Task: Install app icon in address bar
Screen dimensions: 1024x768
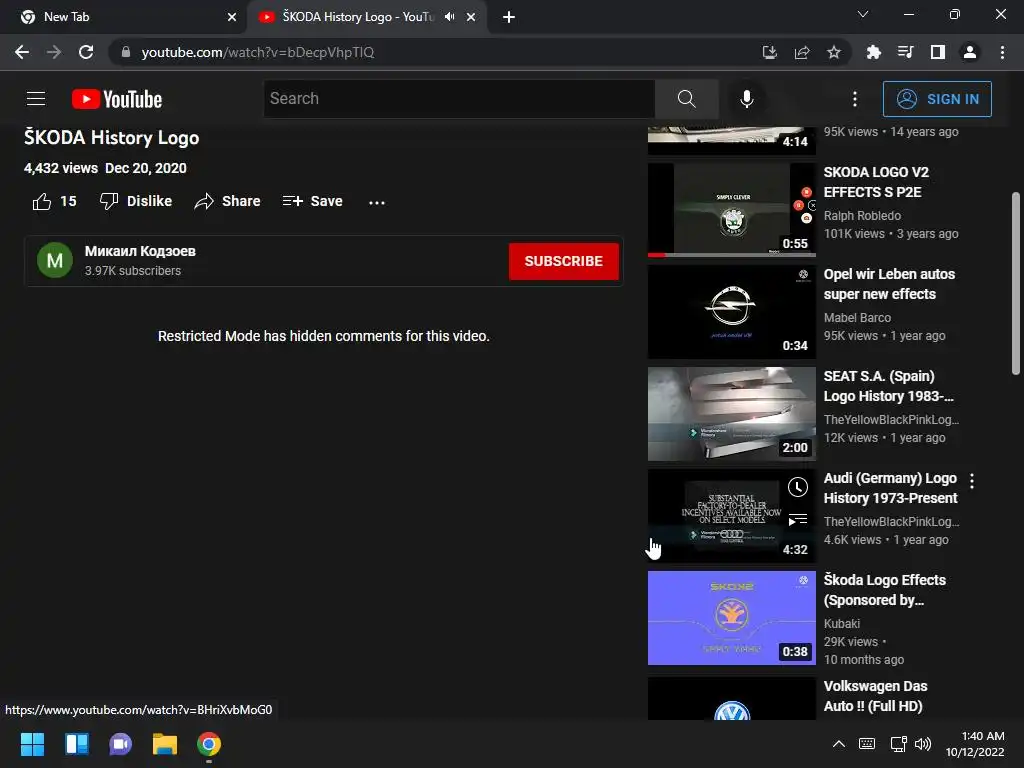Action: [769, 52]
